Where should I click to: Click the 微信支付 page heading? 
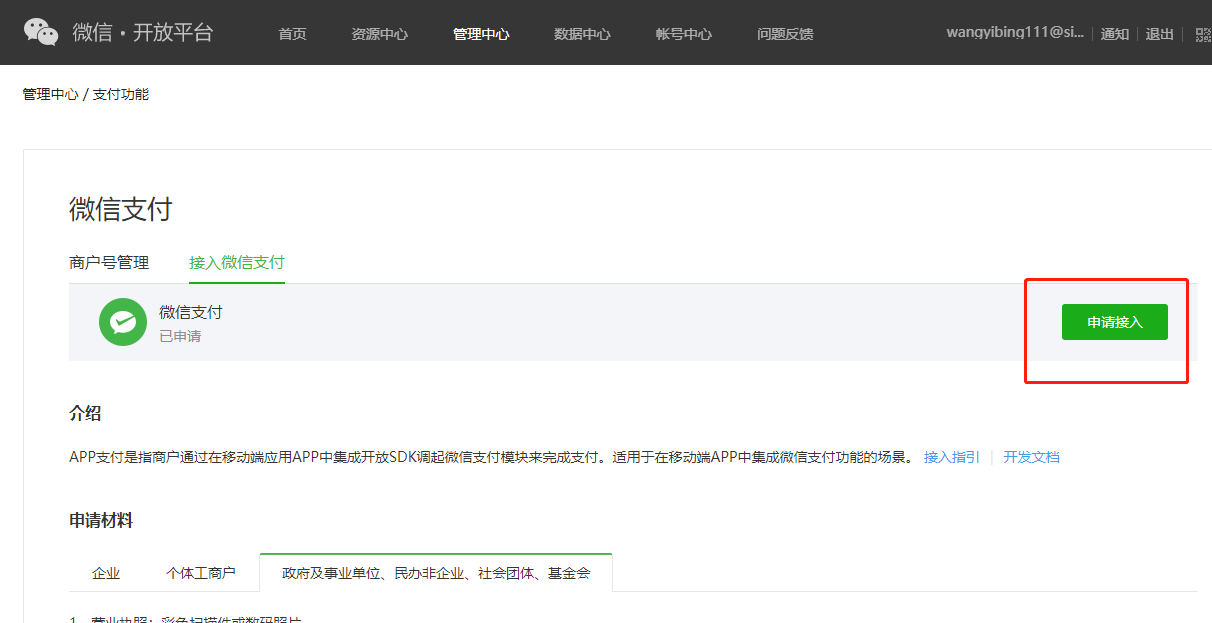tap(121, 209)
